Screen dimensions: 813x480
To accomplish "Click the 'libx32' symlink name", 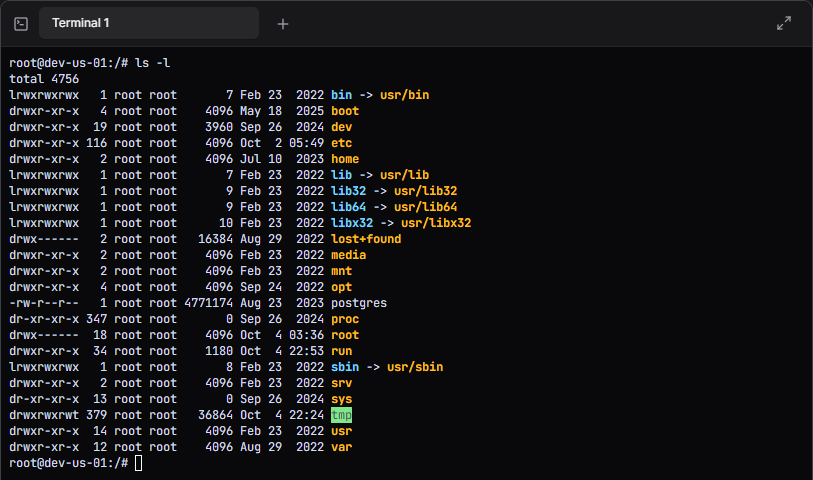I will pos(352,223).
